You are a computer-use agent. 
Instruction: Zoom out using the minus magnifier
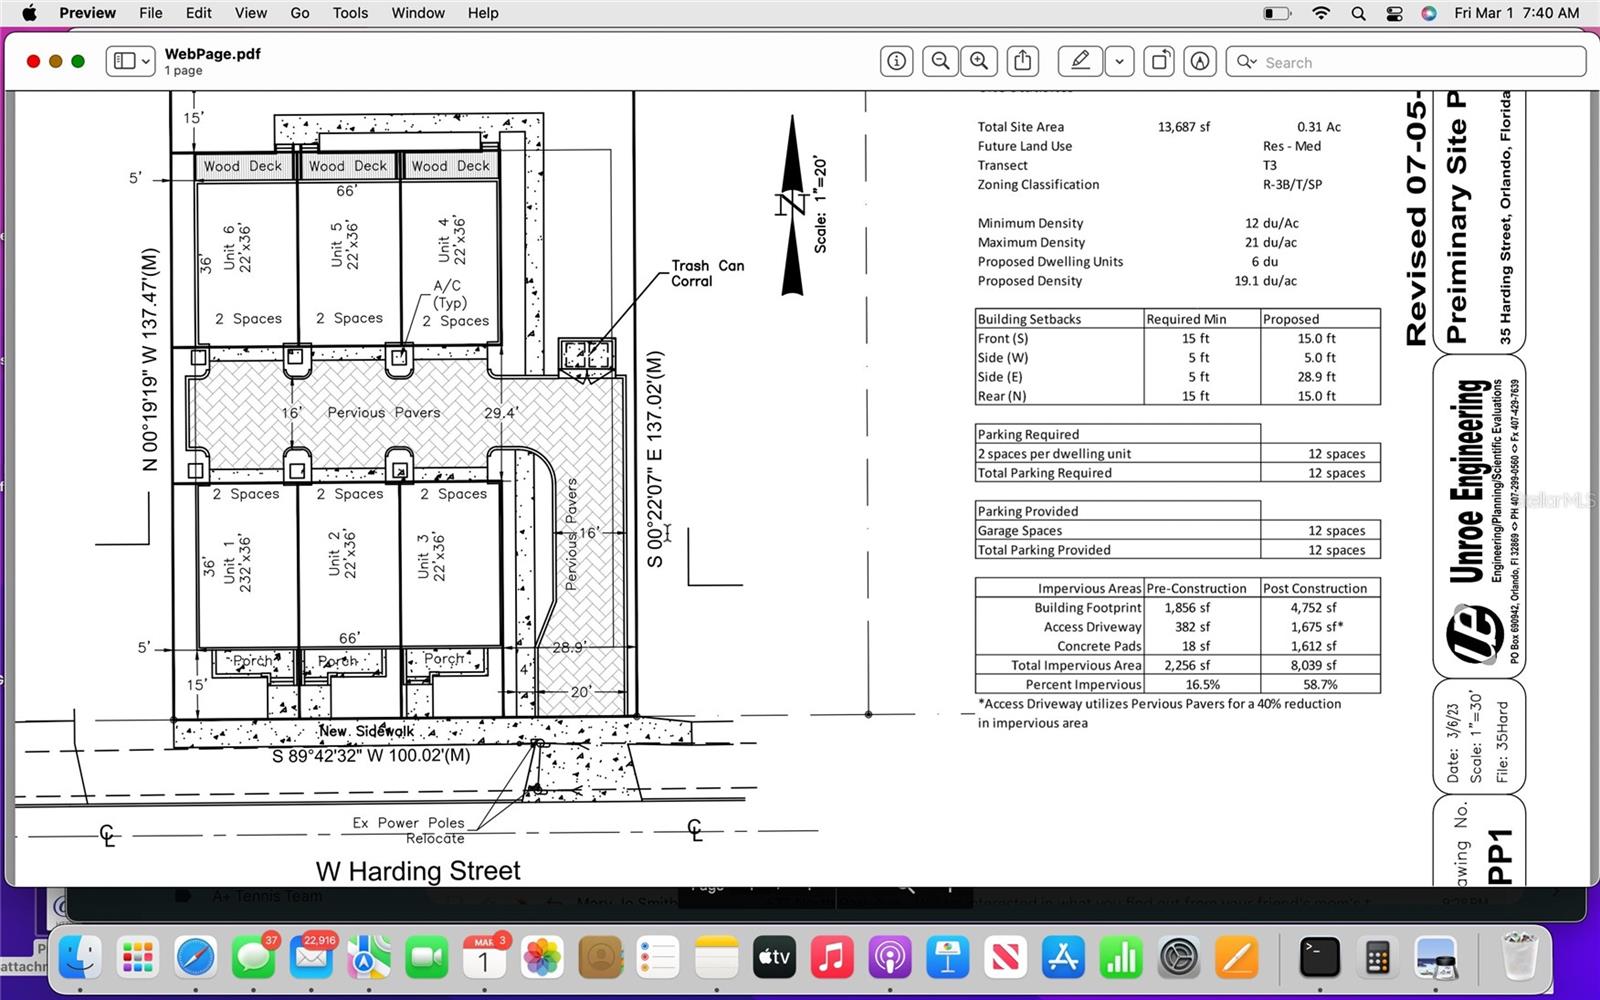[x=940, y=61]
